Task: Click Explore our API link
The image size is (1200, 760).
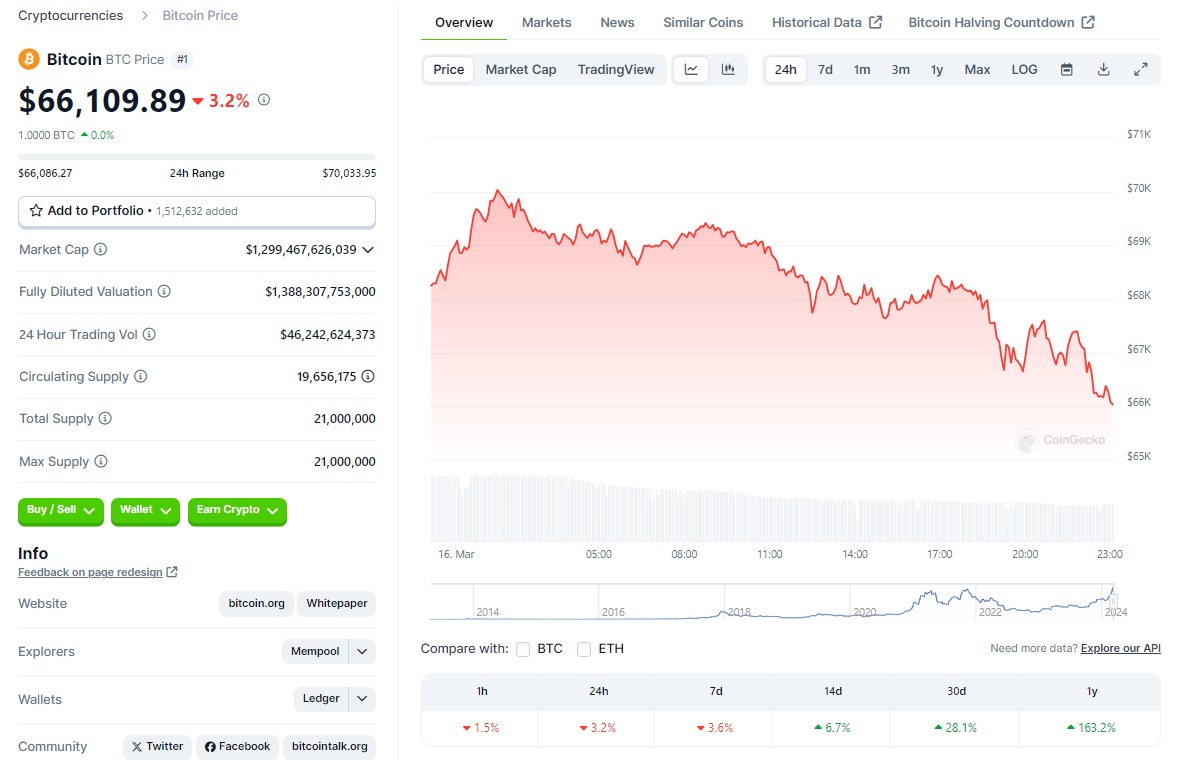Action: (1121, 649)
